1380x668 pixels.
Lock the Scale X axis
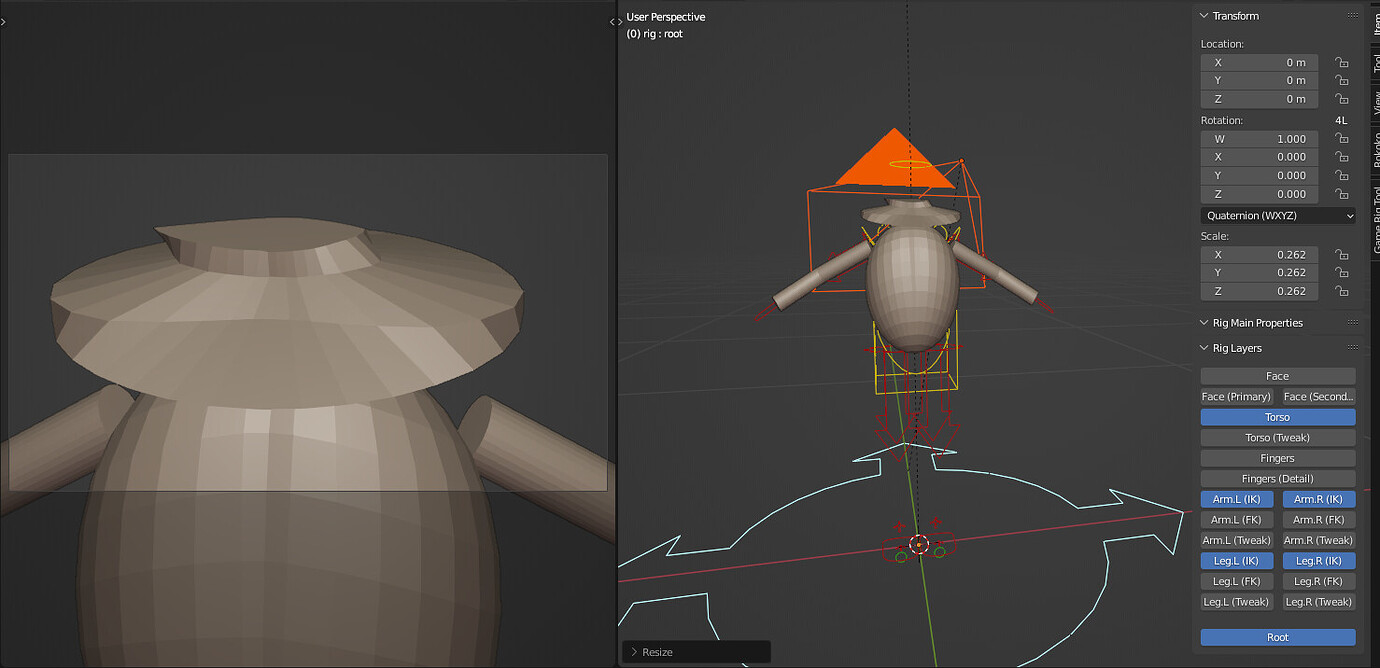click(1341, 254)
